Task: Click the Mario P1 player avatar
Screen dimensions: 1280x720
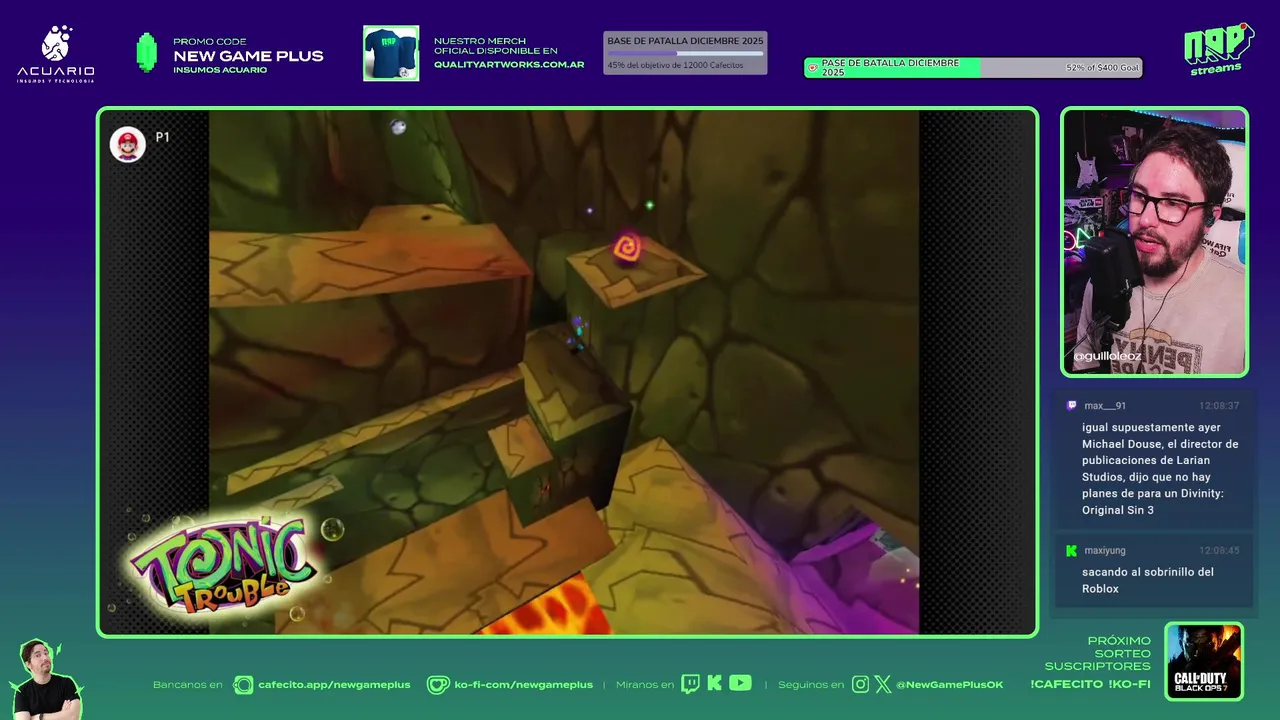Action: tap(128, 144)
